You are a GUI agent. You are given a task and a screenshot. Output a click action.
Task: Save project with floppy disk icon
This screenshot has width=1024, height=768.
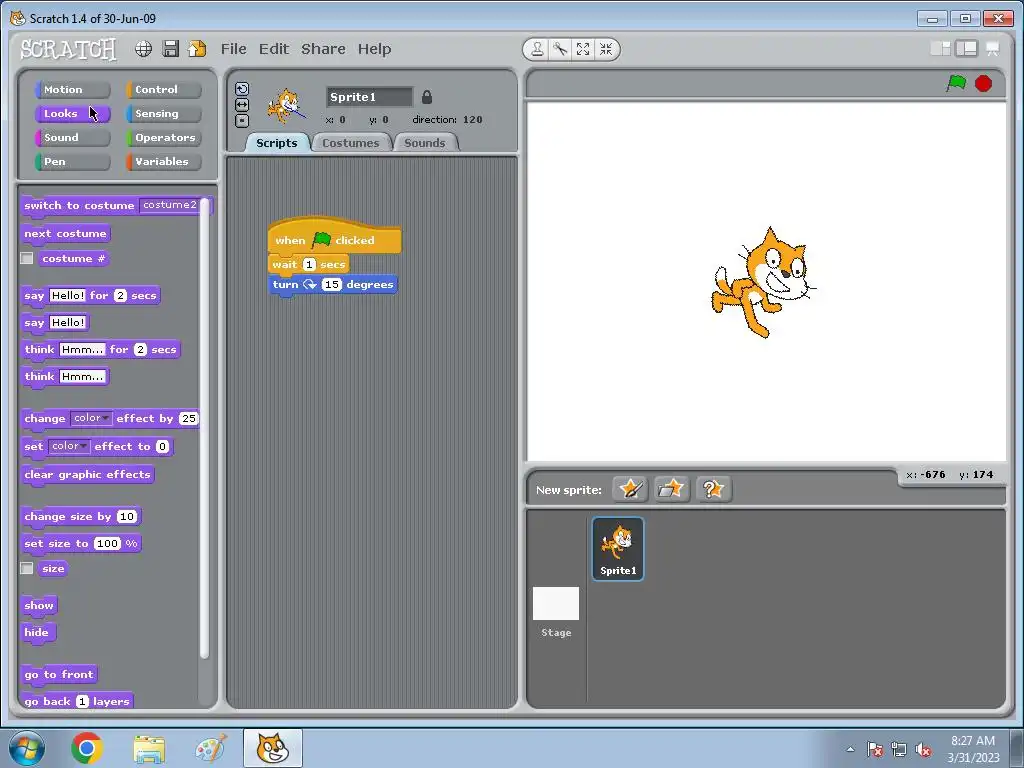coord(170,49)
